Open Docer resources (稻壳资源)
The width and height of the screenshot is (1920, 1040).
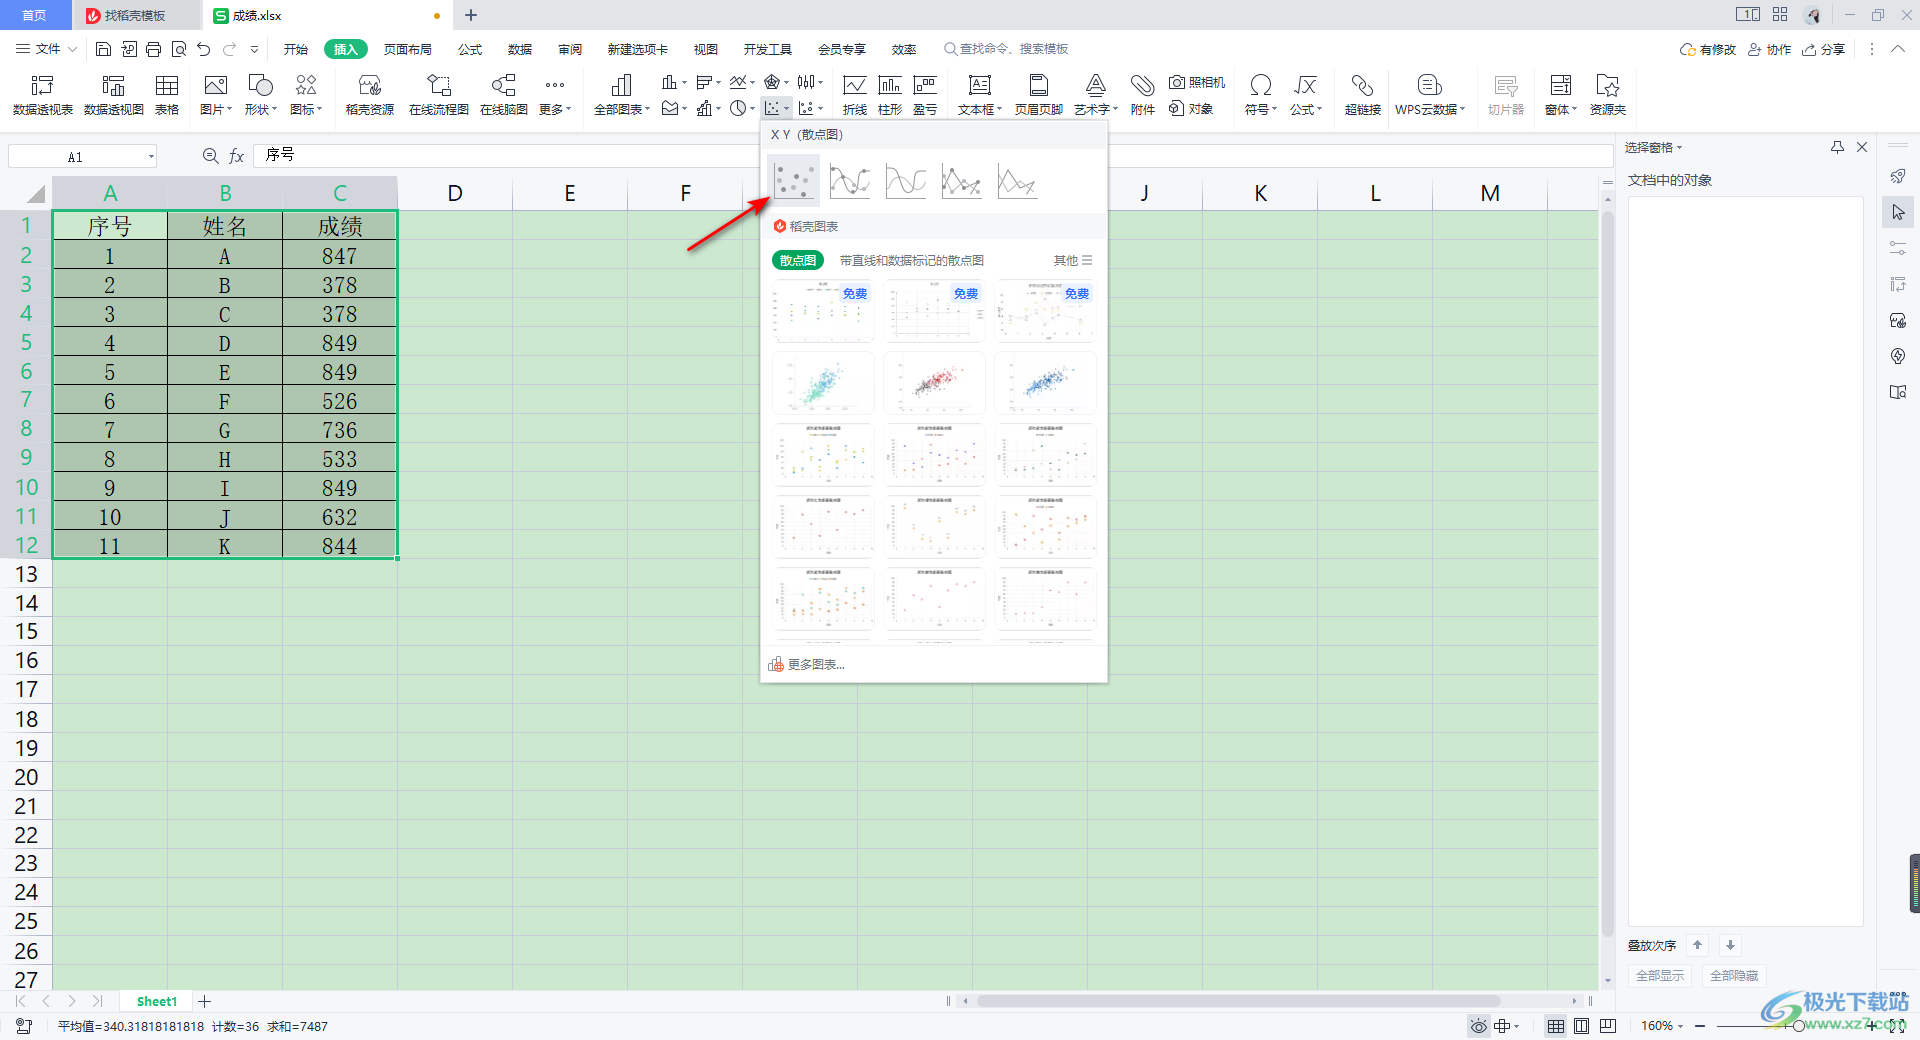[370, 95]
